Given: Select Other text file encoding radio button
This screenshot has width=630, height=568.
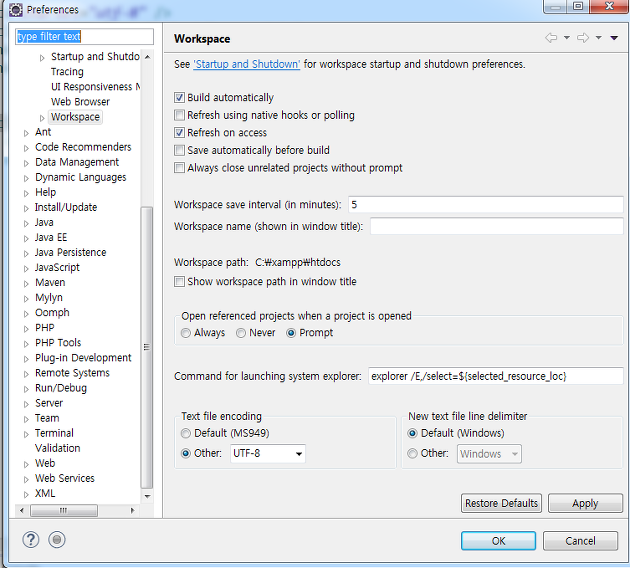Looking at the screenshot, I should click(x=186, y=454).
